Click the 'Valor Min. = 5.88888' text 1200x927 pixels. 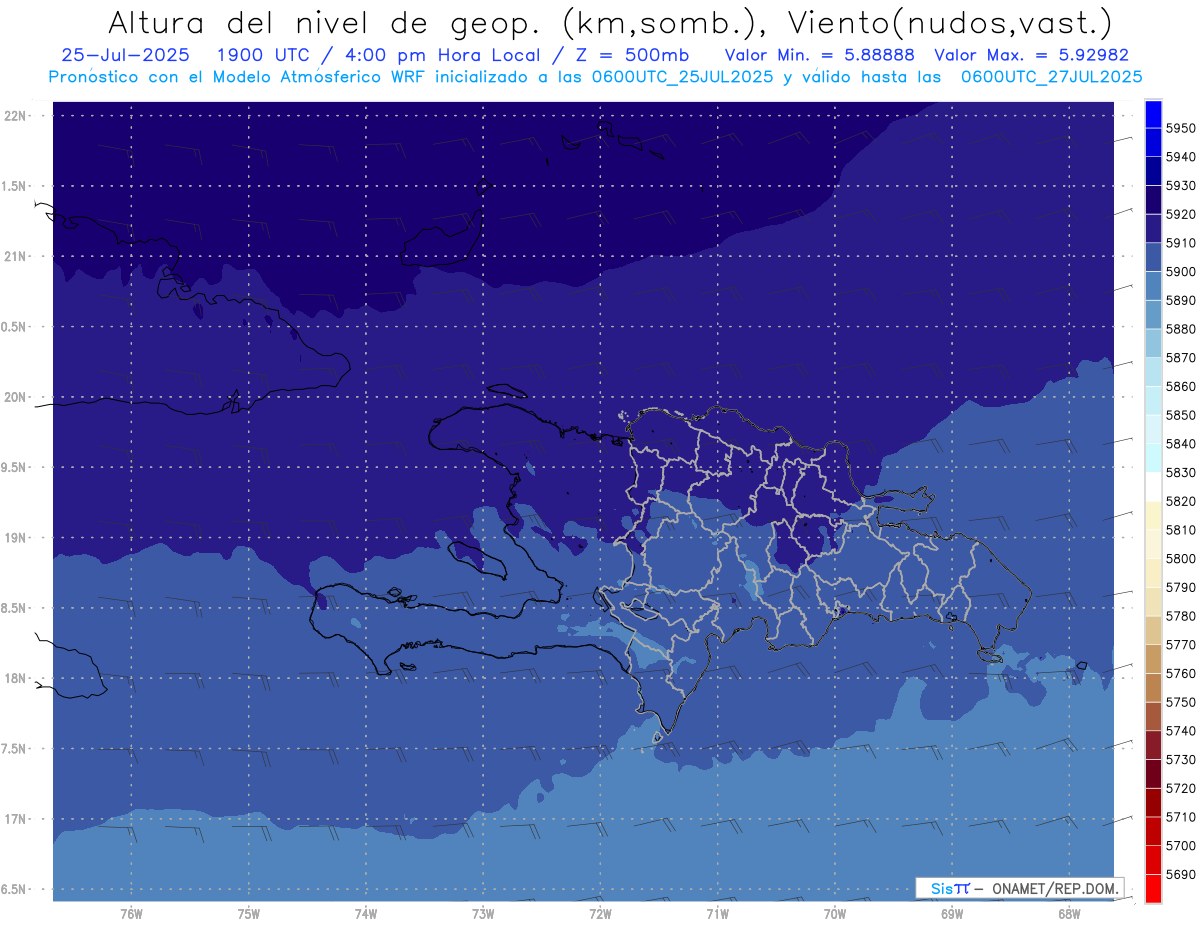pos(819,55)
